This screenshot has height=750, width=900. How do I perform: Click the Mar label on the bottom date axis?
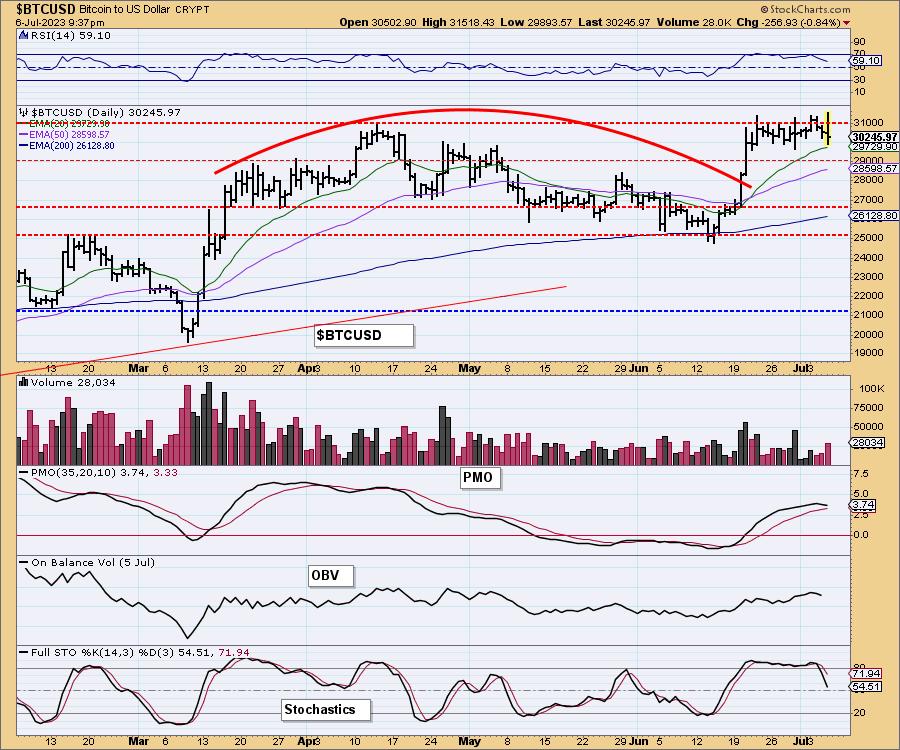(x=138, y=741)
